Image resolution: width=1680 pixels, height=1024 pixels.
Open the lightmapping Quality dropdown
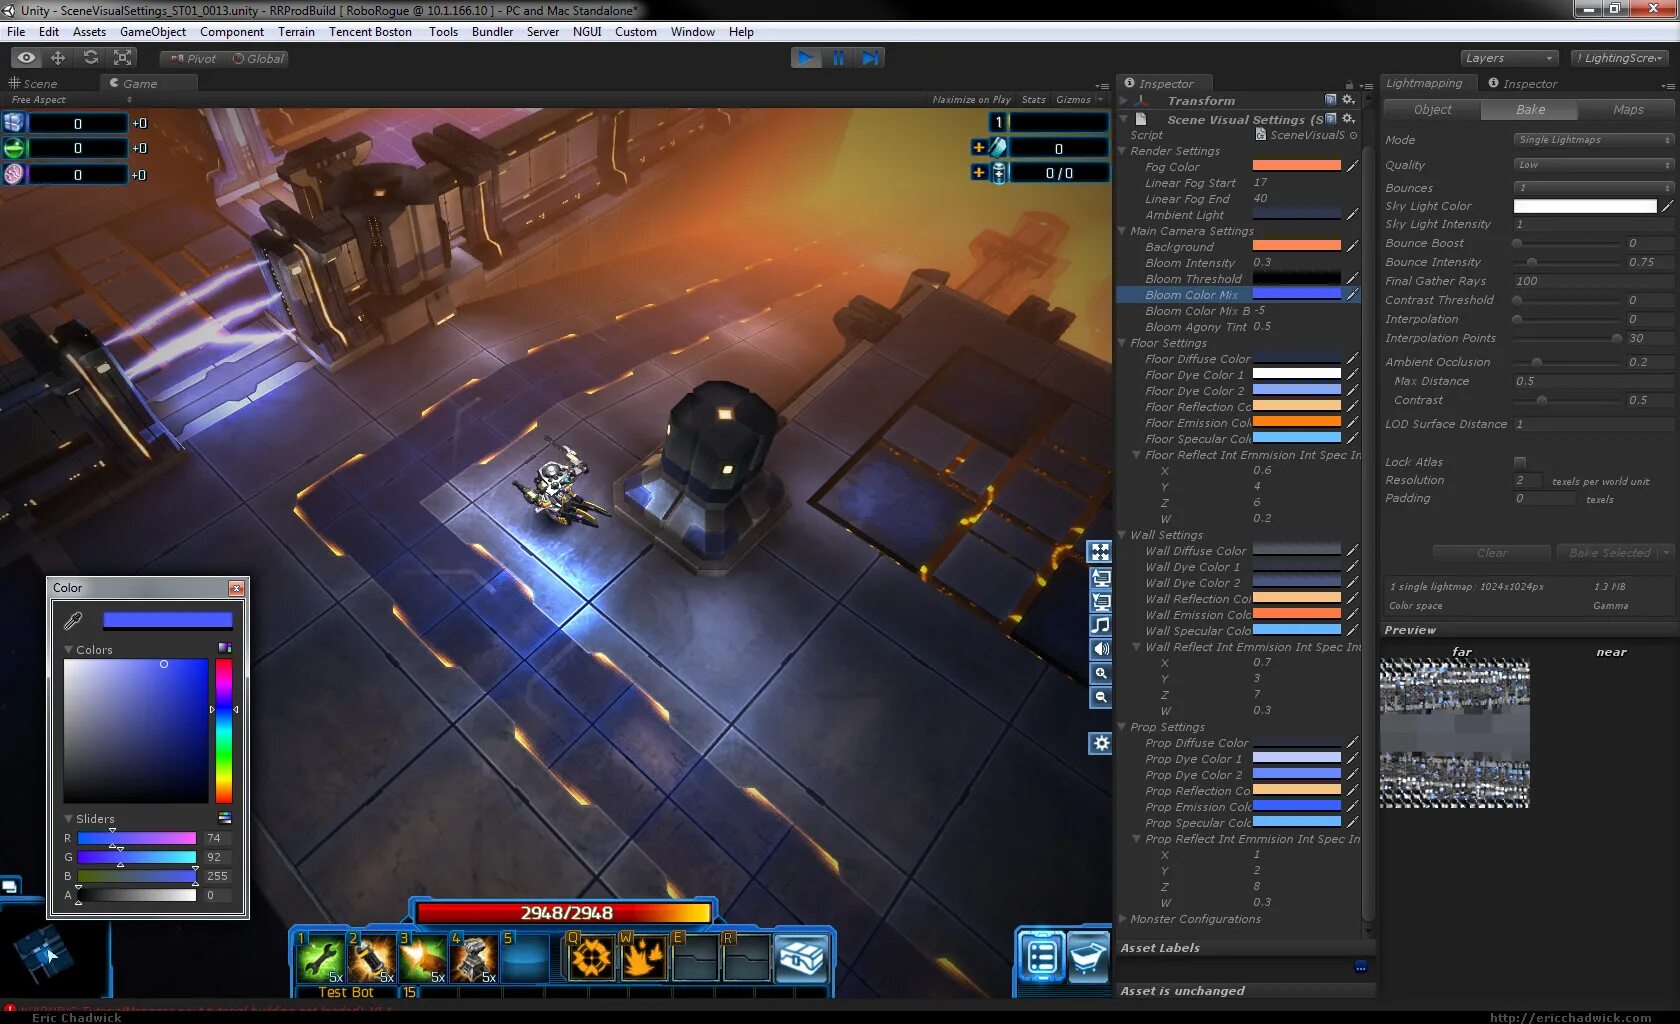pyautogui.click(x=1593, y=165)
